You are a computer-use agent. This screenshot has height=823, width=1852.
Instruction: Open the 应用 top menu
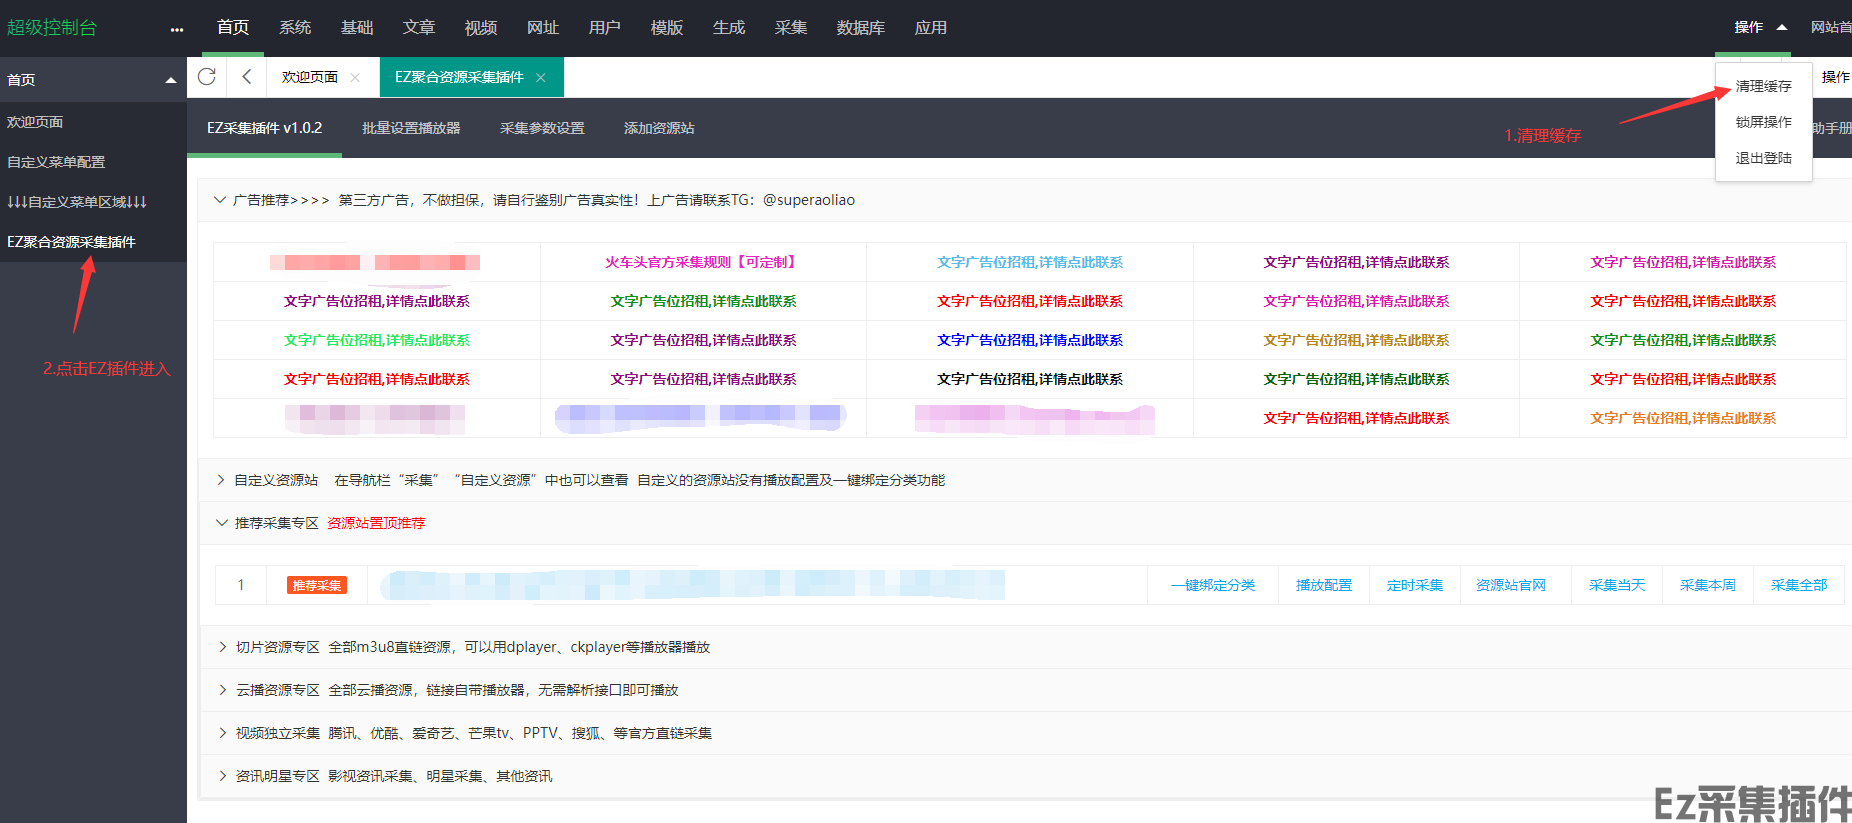coord(931,28)
